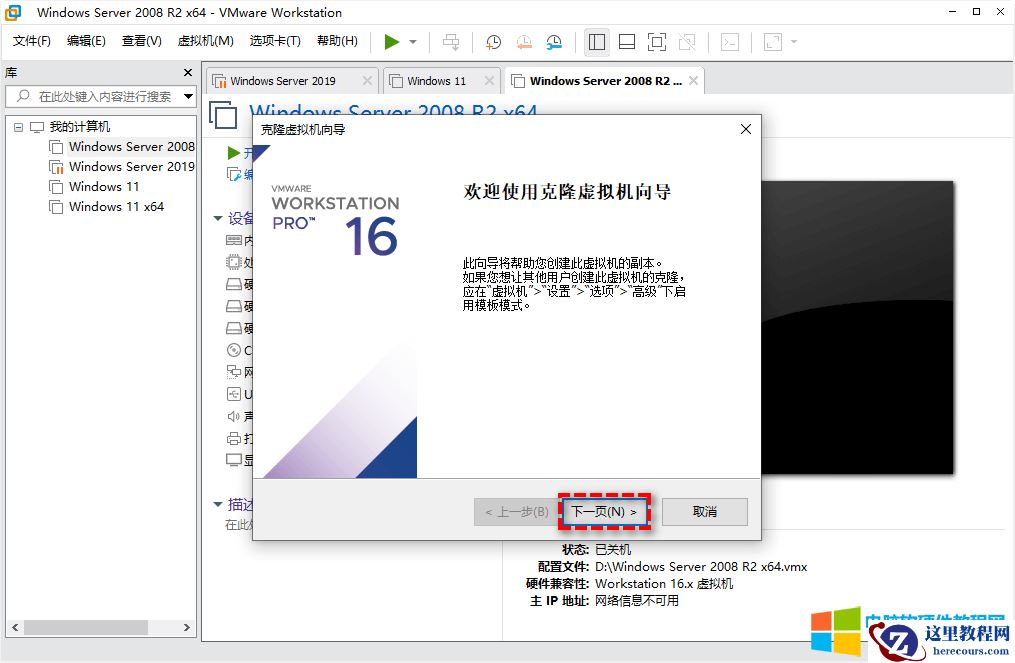Open the power options dropdown arrow
Viewport: 1015px width, 663px height.
tap(413, 42)
